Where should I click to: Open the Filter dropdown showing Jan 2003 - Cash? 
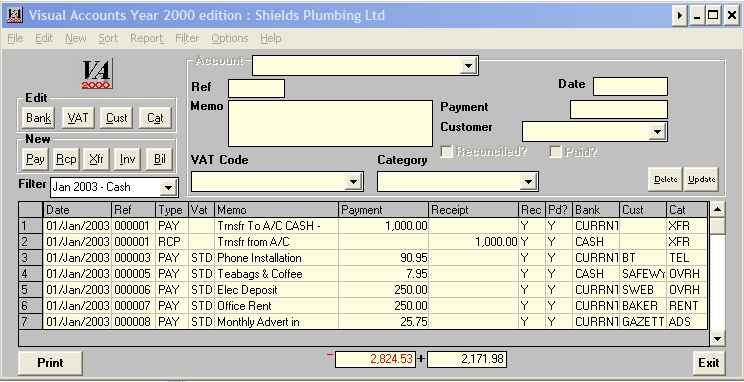coord(168,188)
